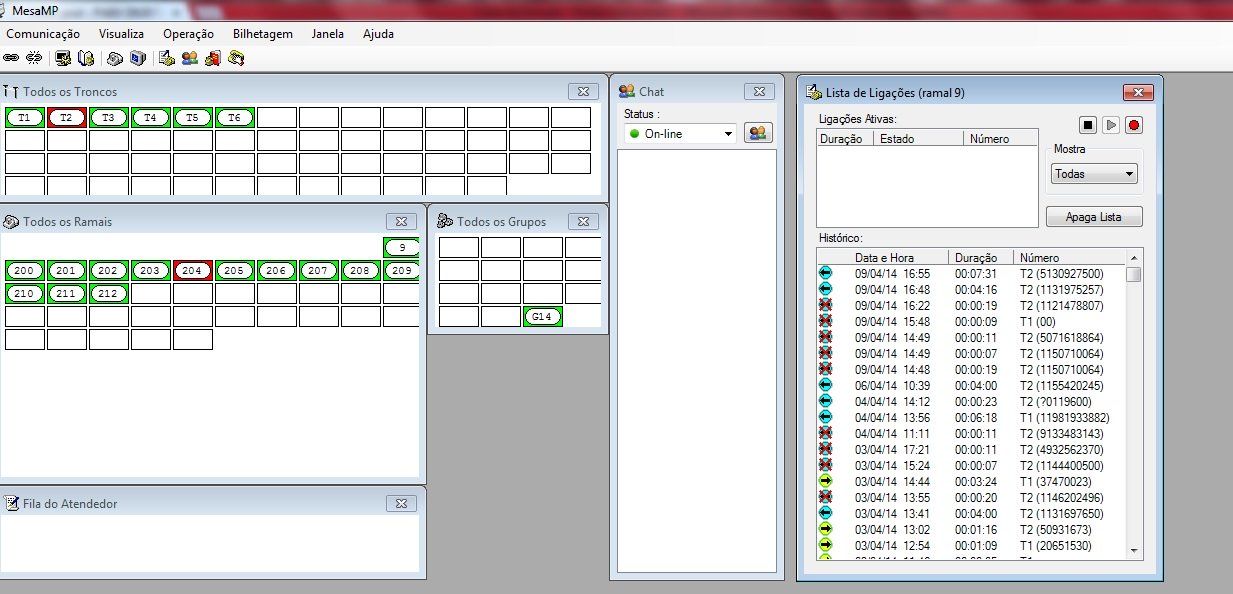Click the computer monitor toolbar icon

(x=63, y=58)
